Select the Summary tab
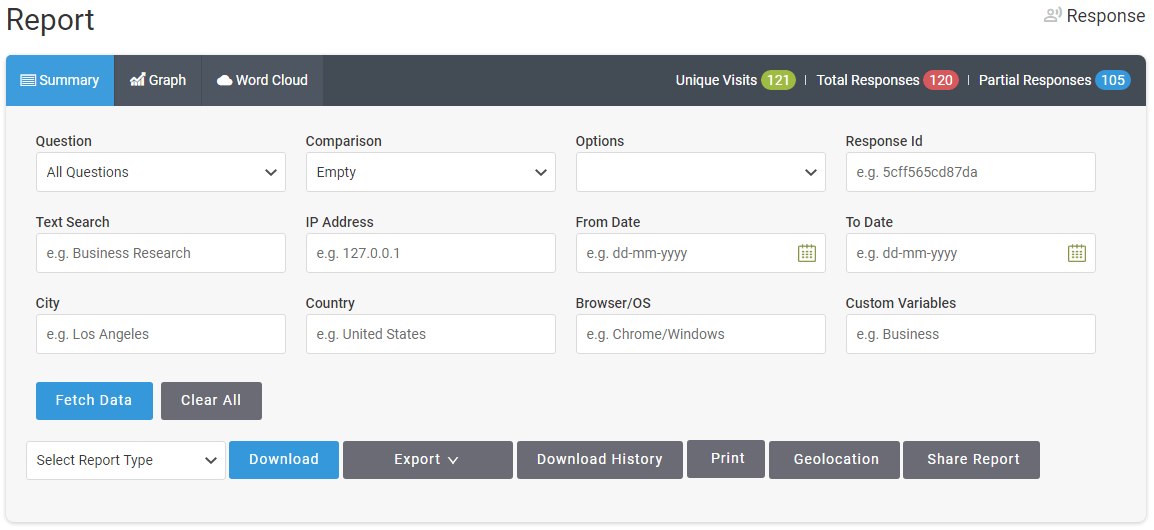Viewport: 1154px width, 530px height. pos(60,80)
